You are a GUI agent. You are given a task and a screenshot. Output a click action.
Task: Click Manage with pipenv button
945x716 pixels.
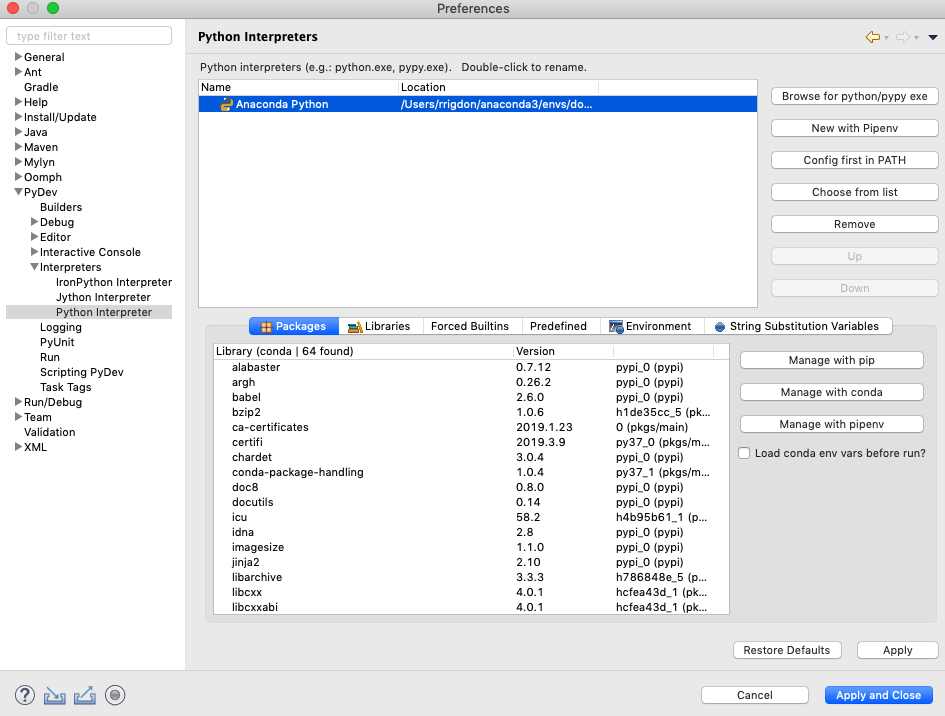pos(832,424)
